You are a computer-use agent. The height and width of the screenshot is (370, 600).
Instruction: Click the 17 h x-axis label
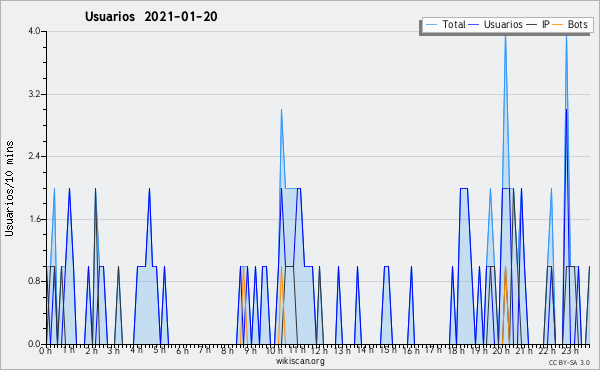coord(434,350)
